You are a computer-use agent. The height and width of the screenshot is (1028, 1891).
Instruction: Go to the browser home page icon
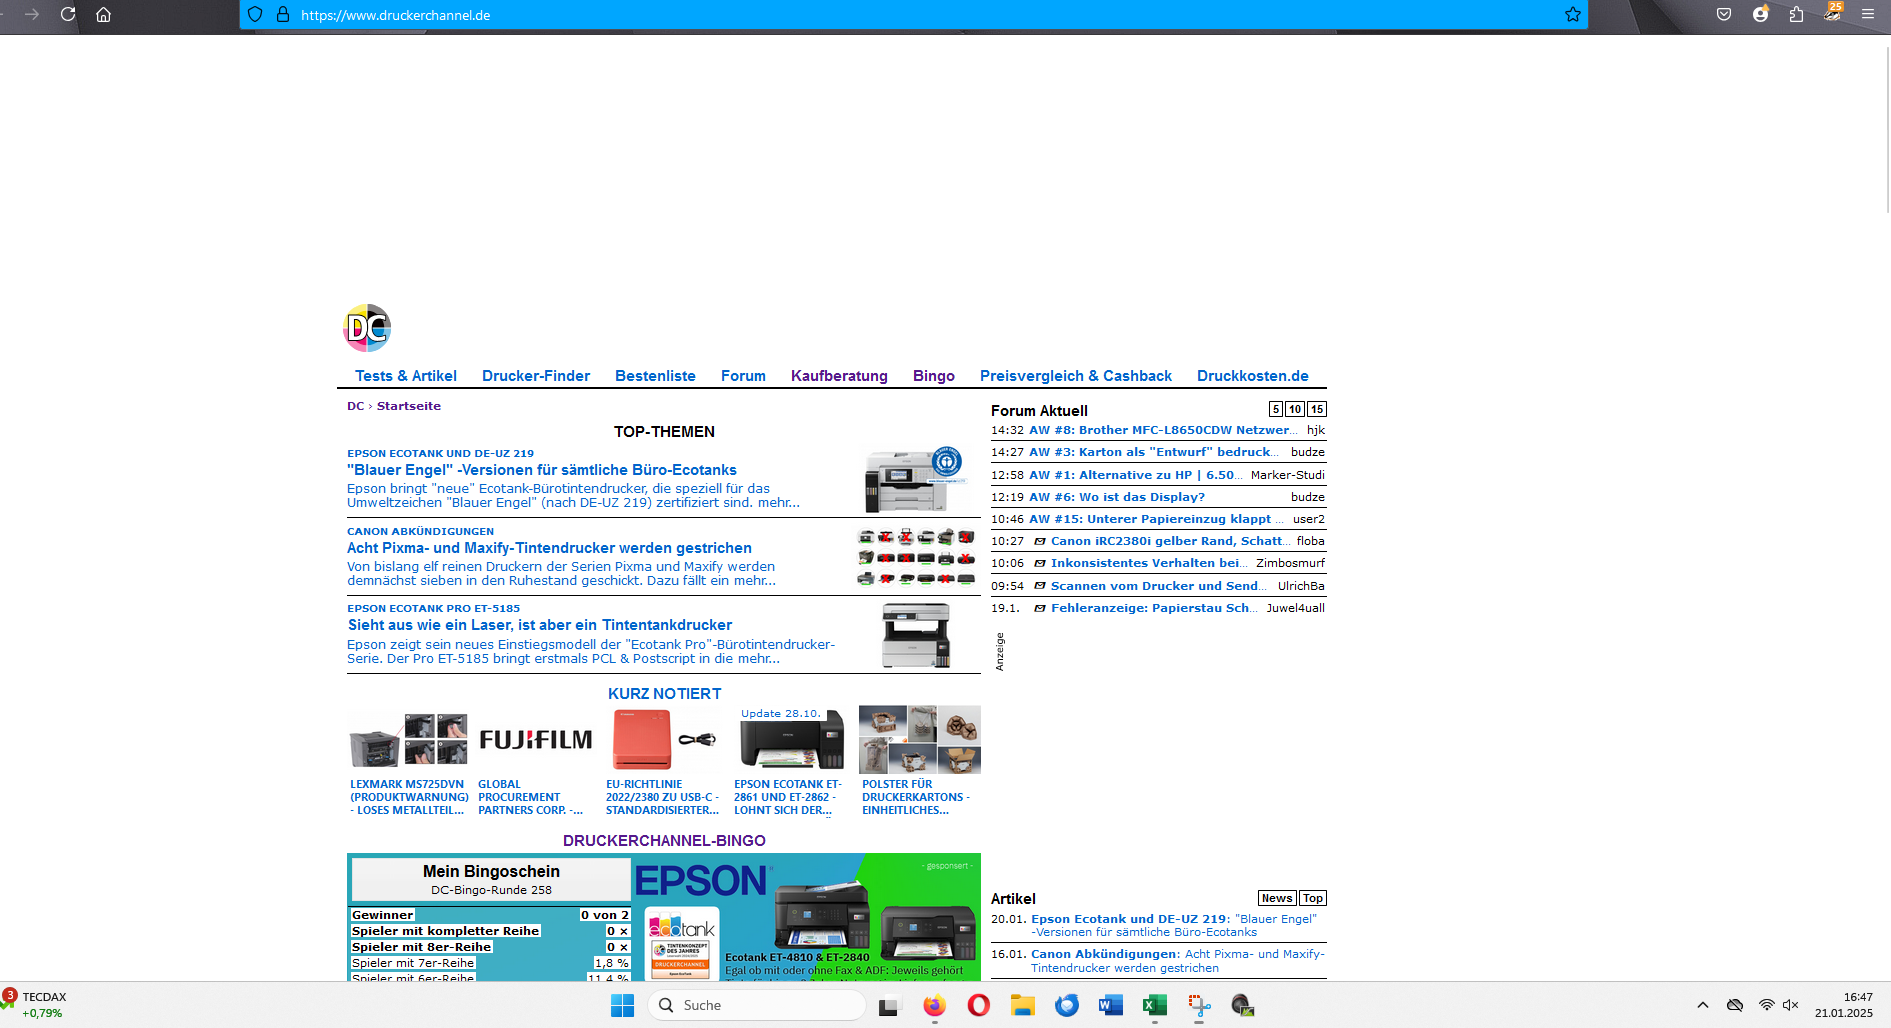coord(103,14)
